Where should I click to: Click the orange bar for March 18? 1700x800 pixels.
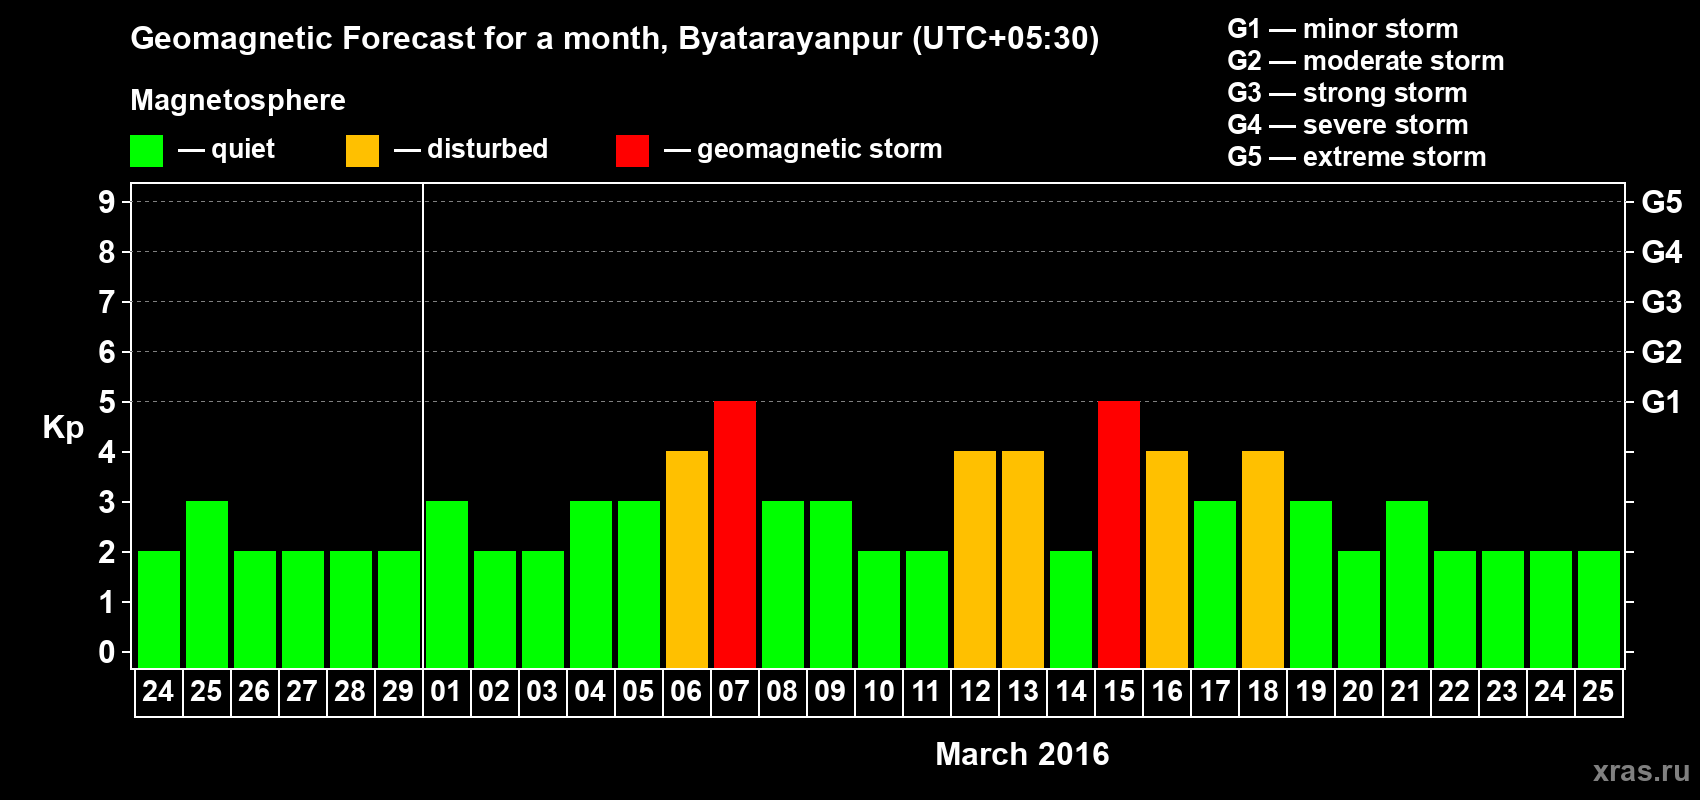click(1263, 560)
